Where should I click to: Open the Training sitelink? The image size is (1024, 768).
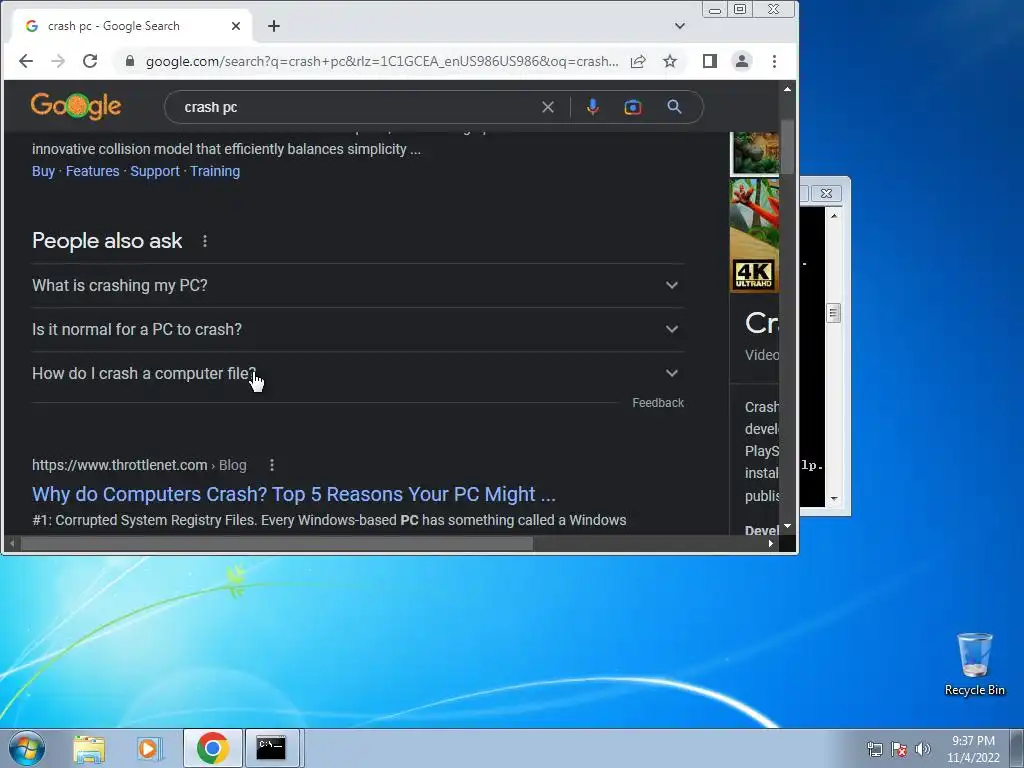click(x=215, y=171)
